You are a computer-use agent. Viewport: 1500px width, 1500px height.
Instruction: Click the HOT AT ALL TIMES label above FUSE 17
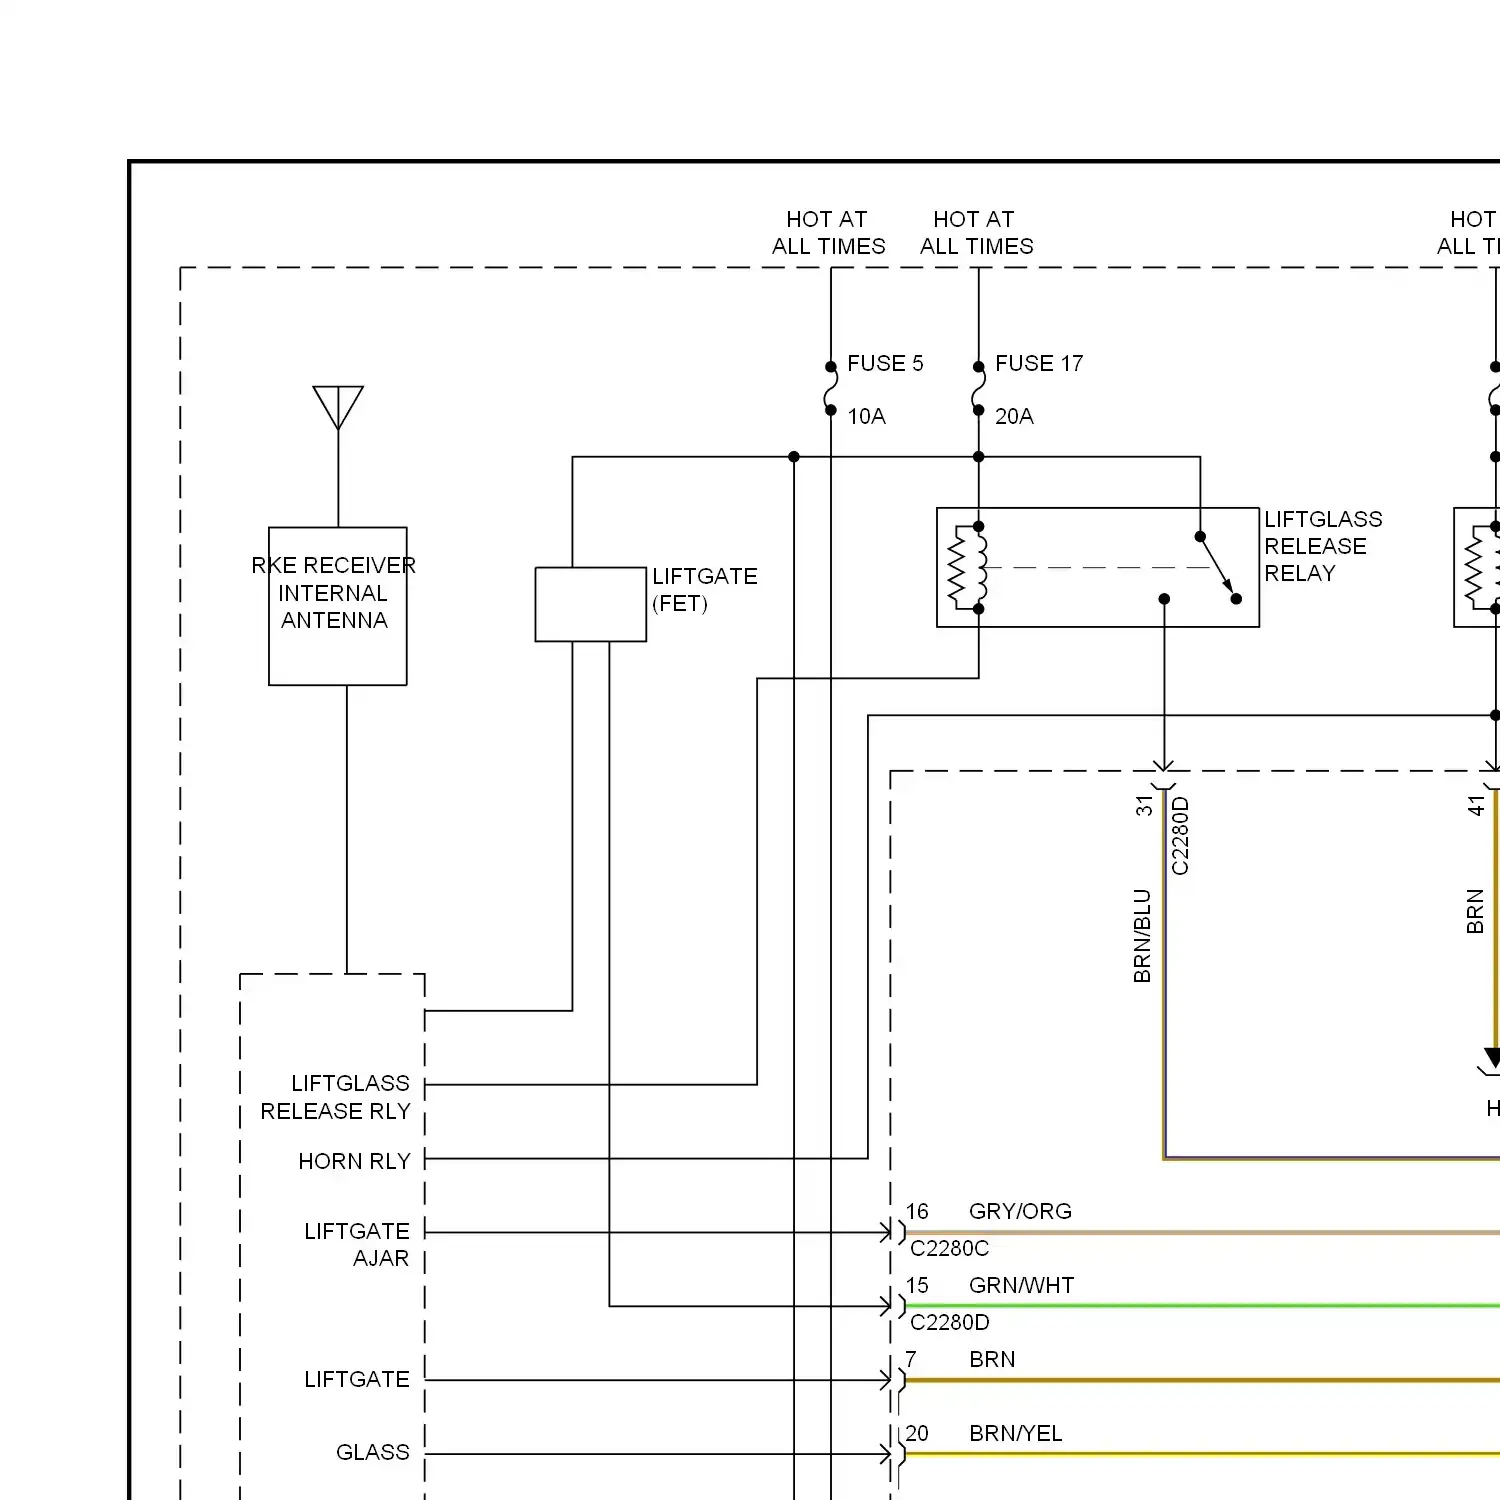tap(976, 232)
